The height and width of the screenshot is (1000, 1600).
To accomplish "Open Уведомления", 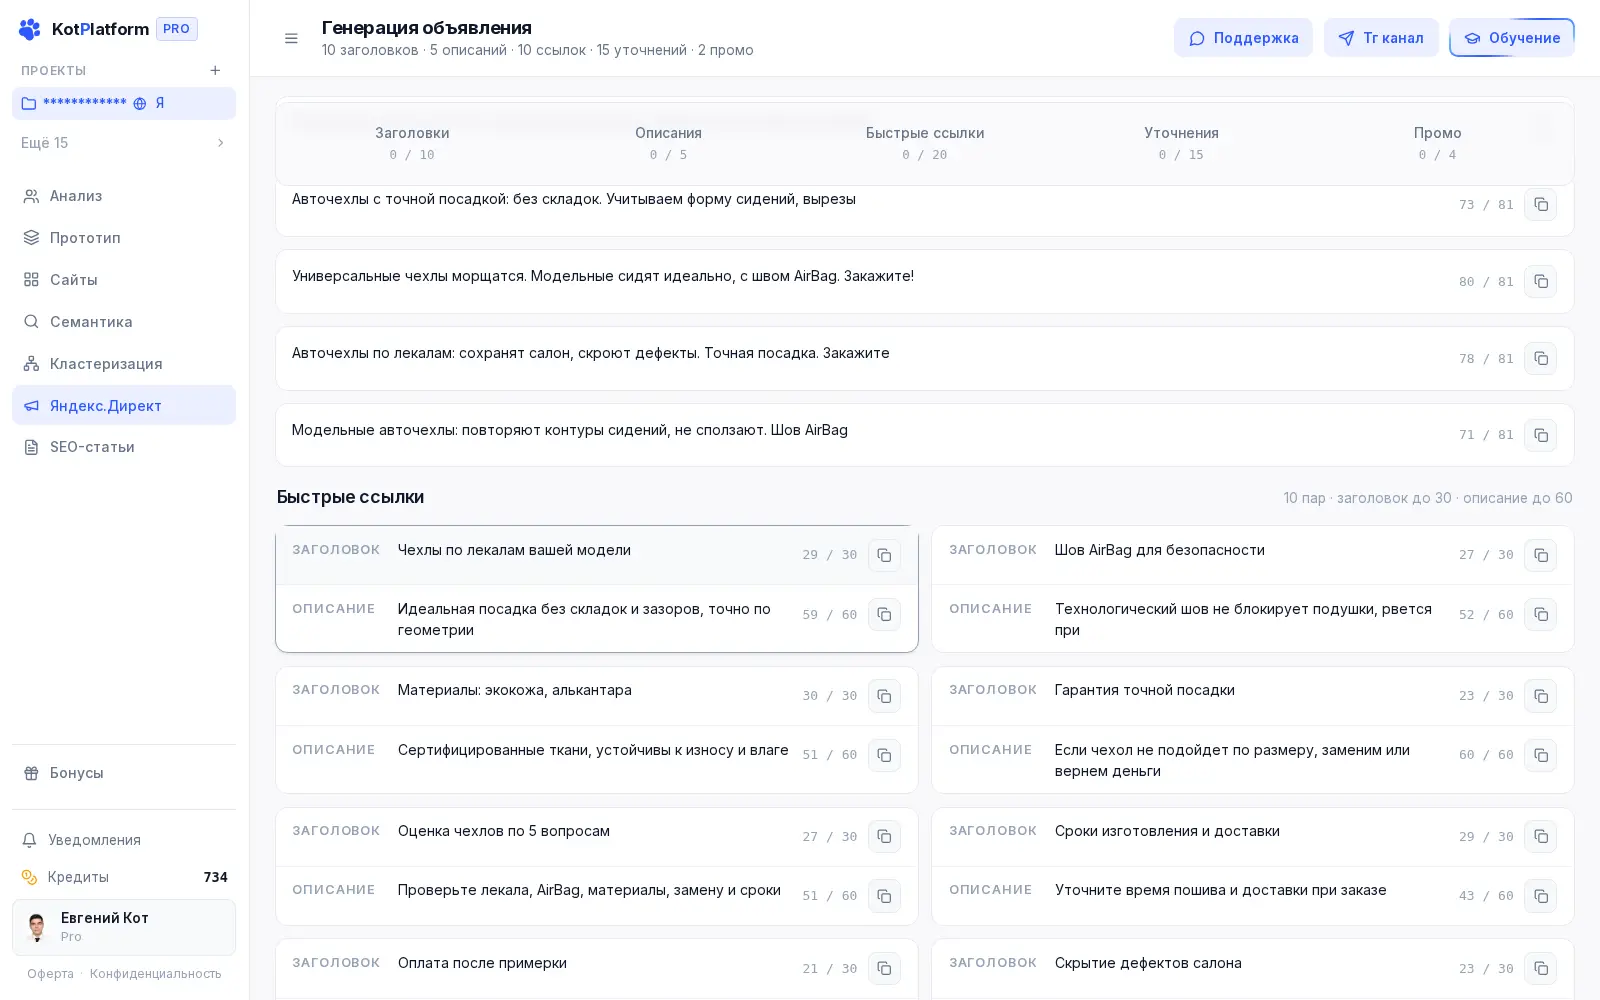I will (x=124, y=840).
